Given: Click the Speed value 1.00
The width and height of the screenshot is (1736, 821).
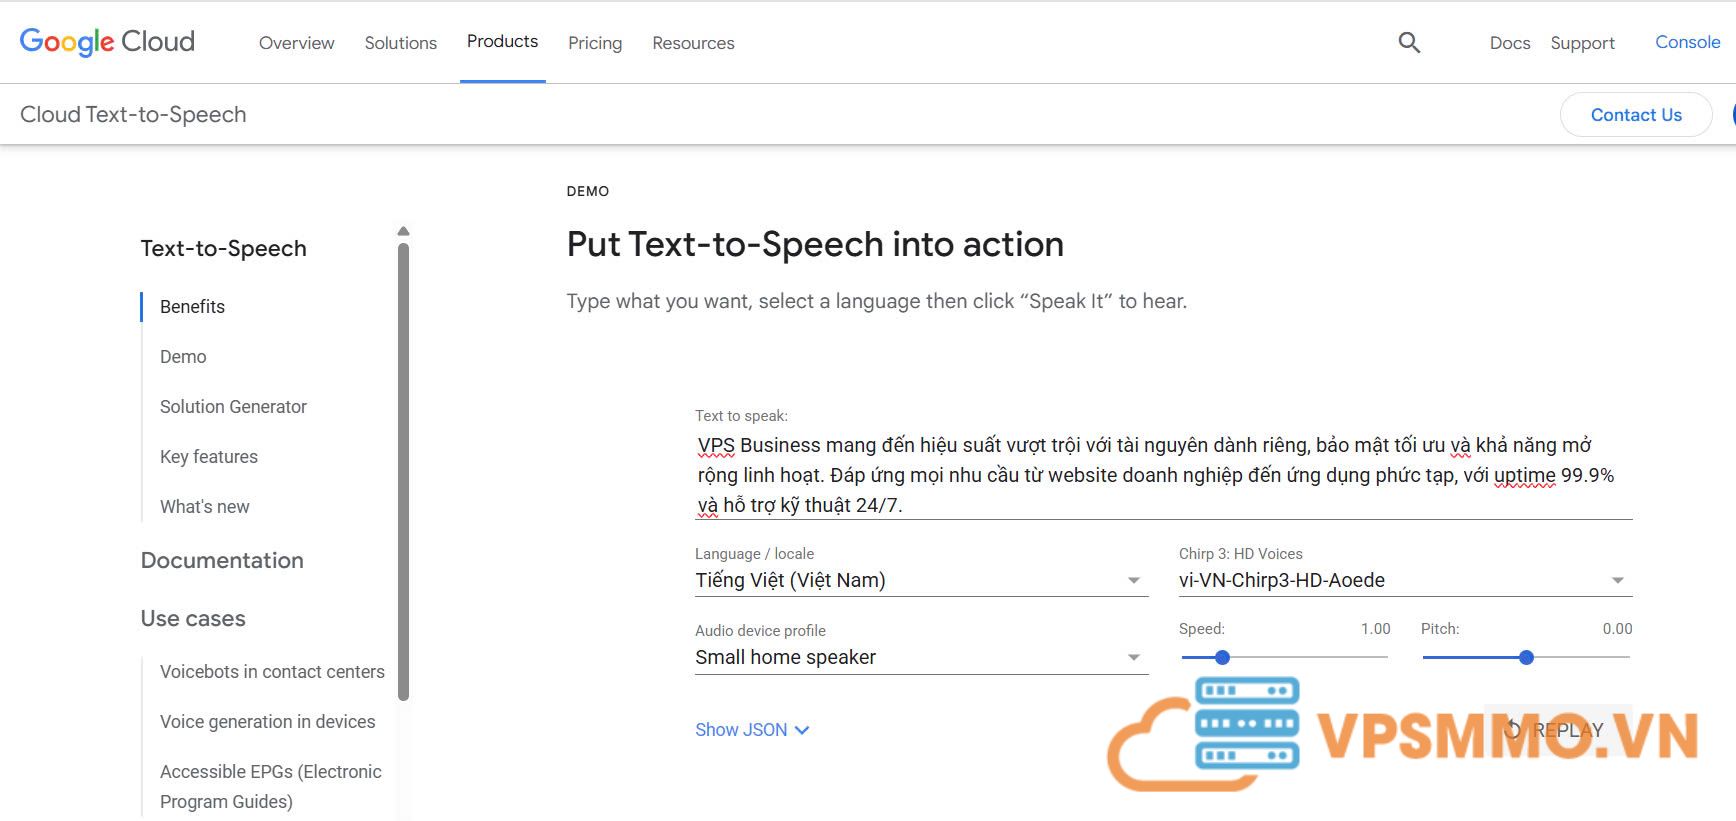Looking at the screenshot, I should [1375, 629].
